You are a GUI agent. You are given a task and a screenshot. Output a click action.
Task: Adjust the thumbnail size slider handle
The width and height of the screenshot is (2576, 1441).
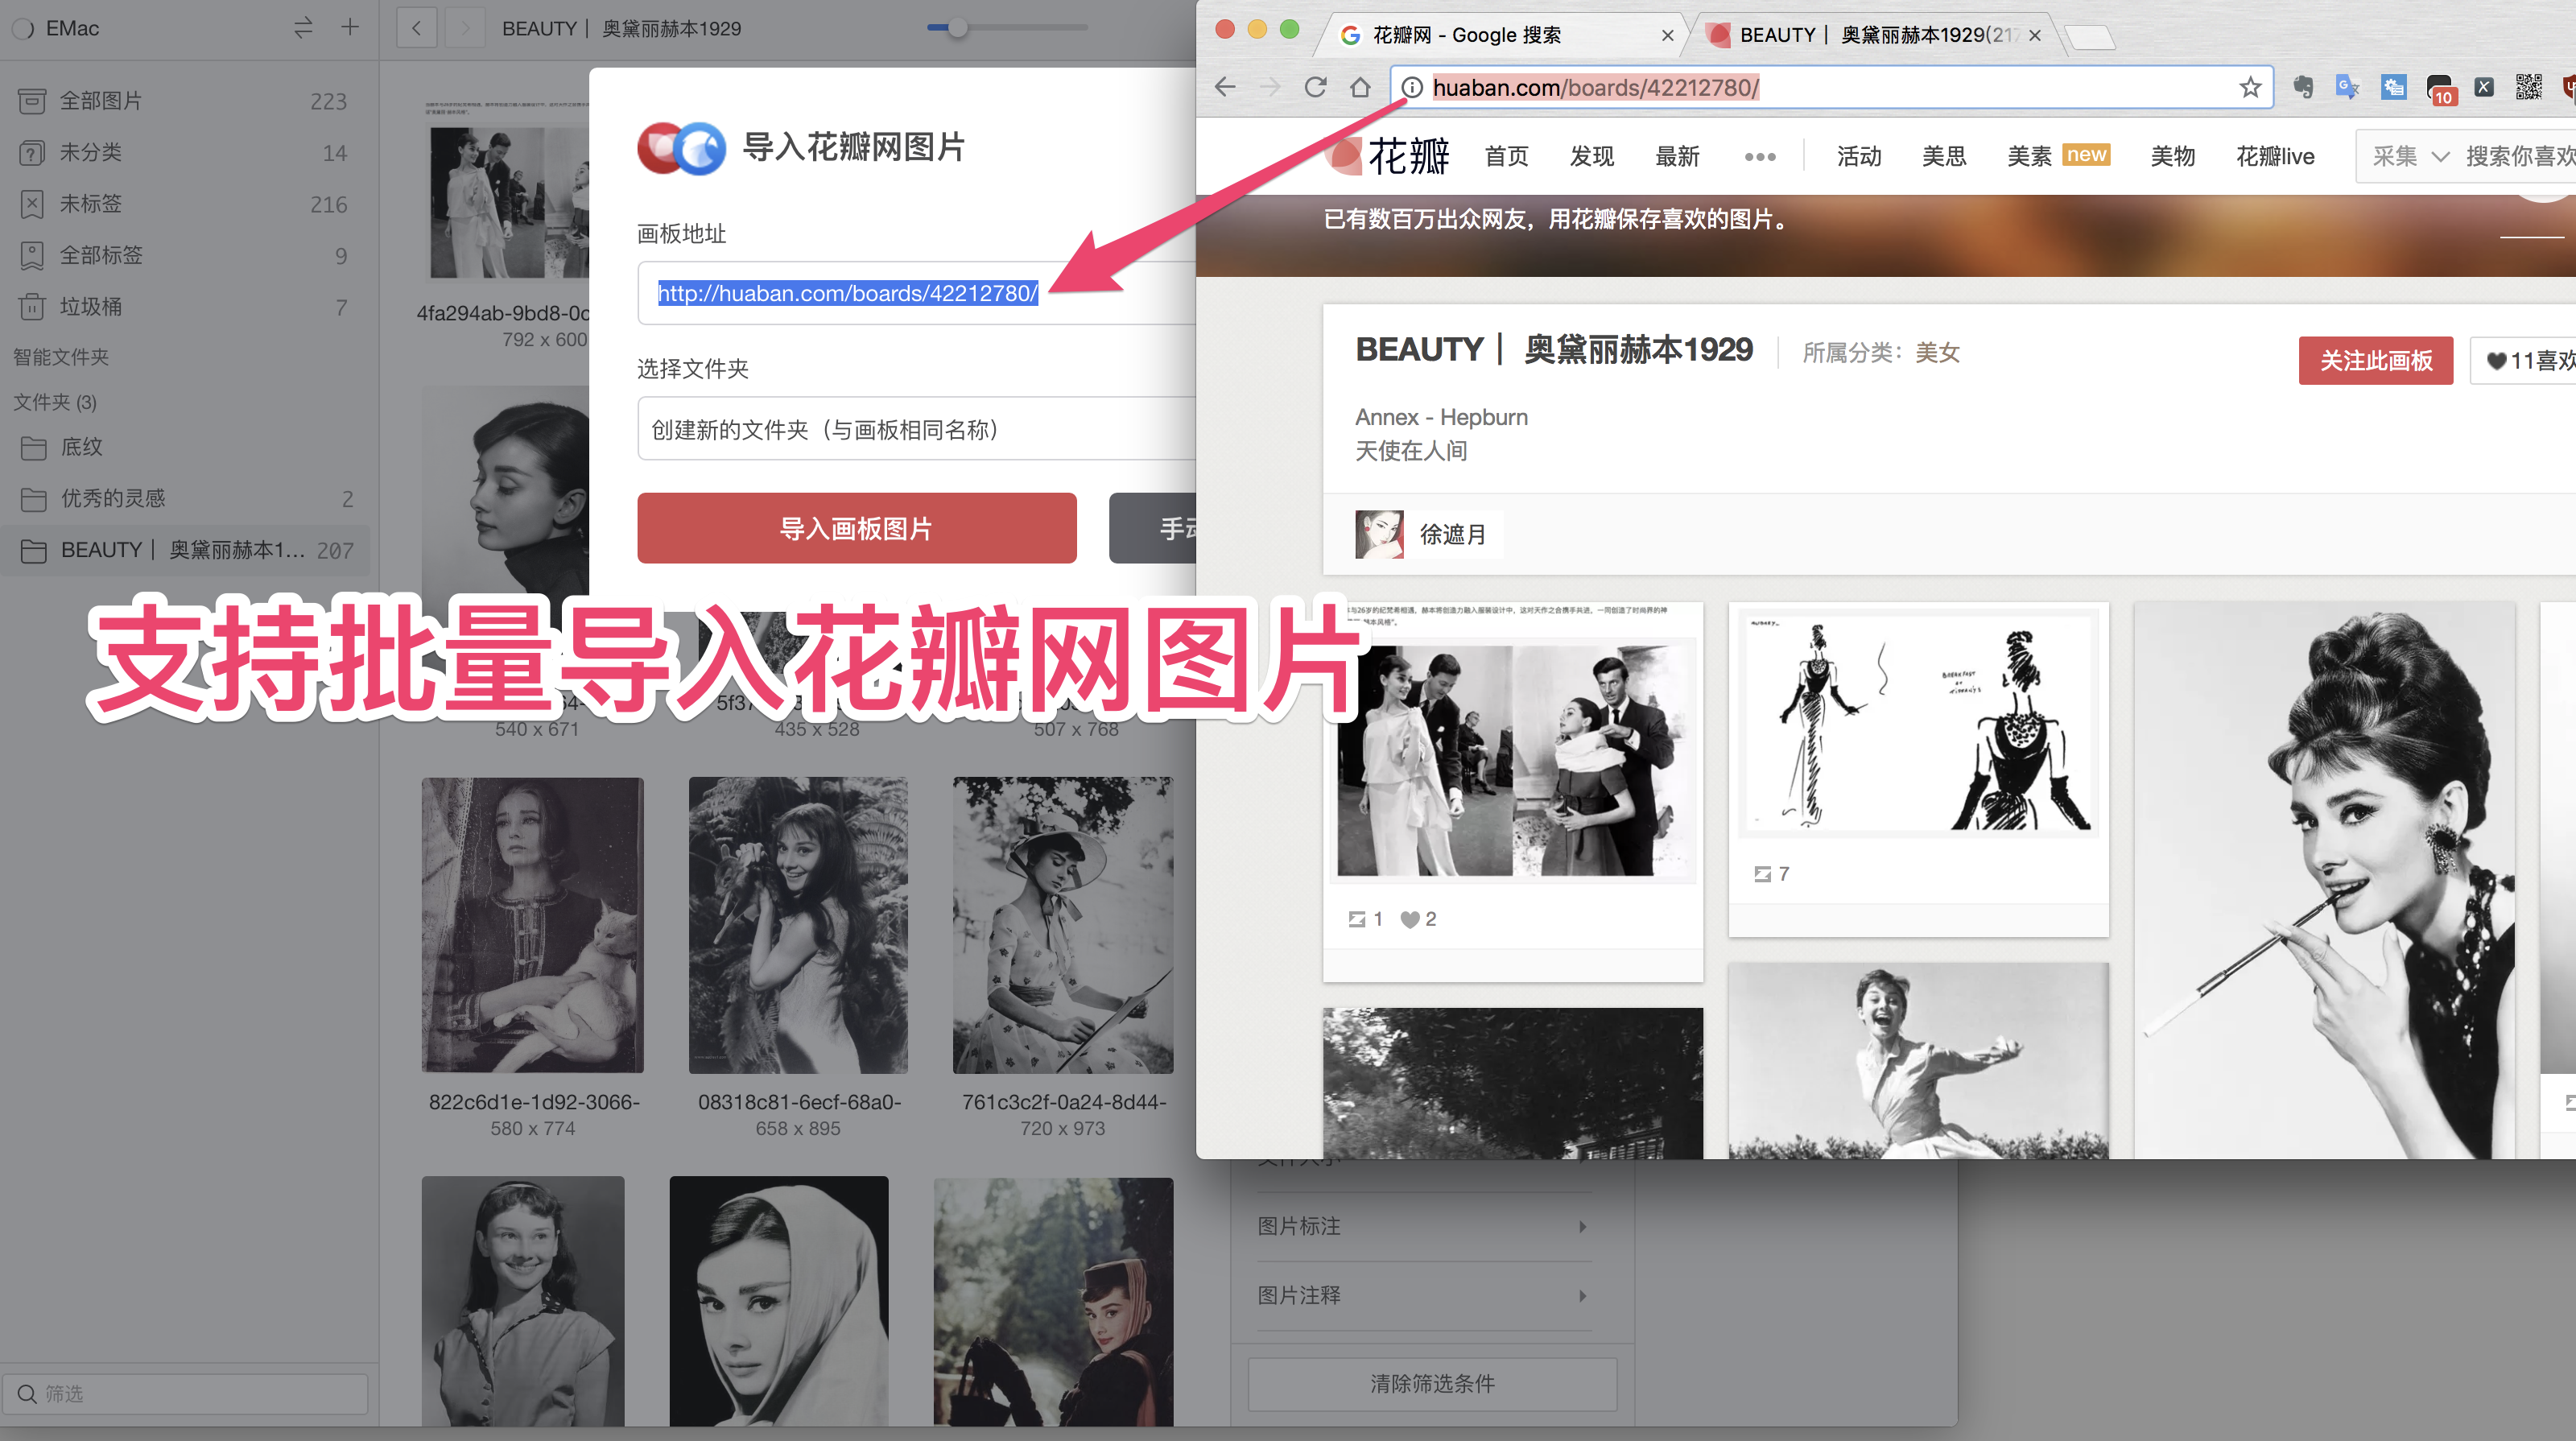coord(958,28)
